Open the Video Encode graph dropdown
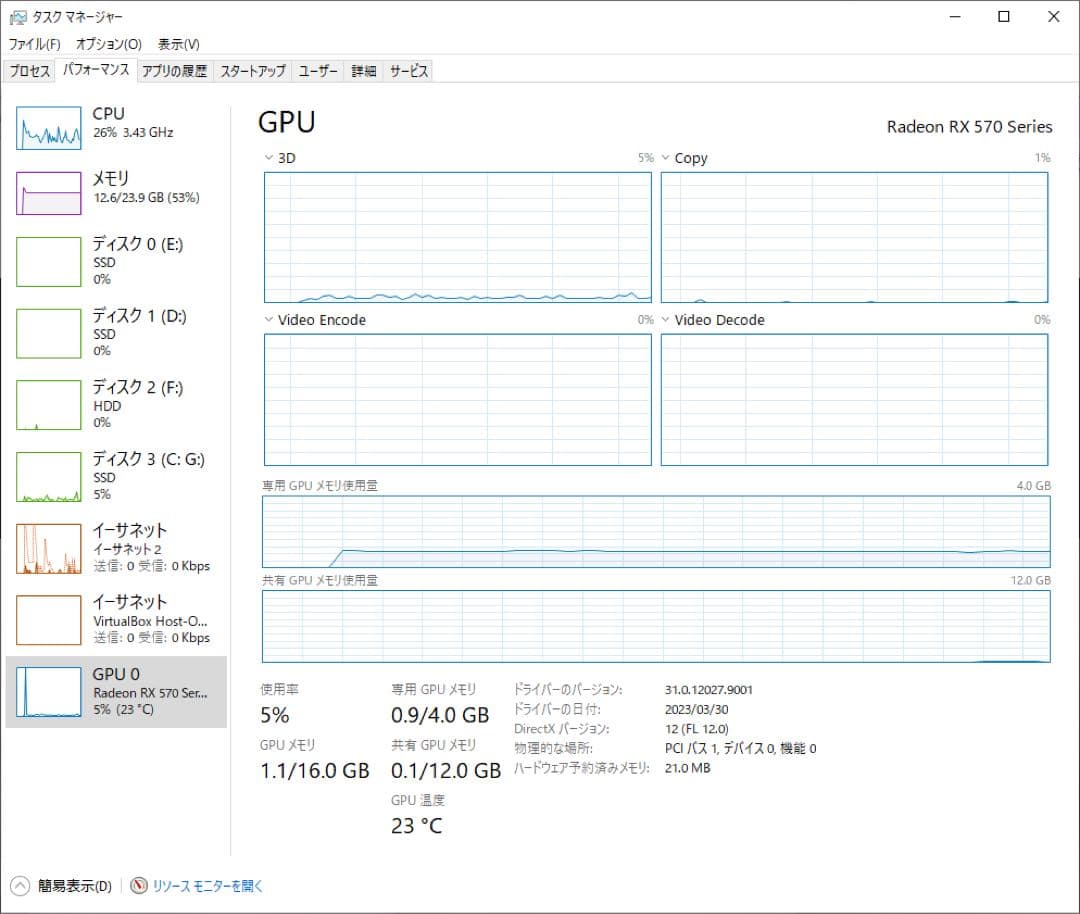 click(x=269, y=319)
